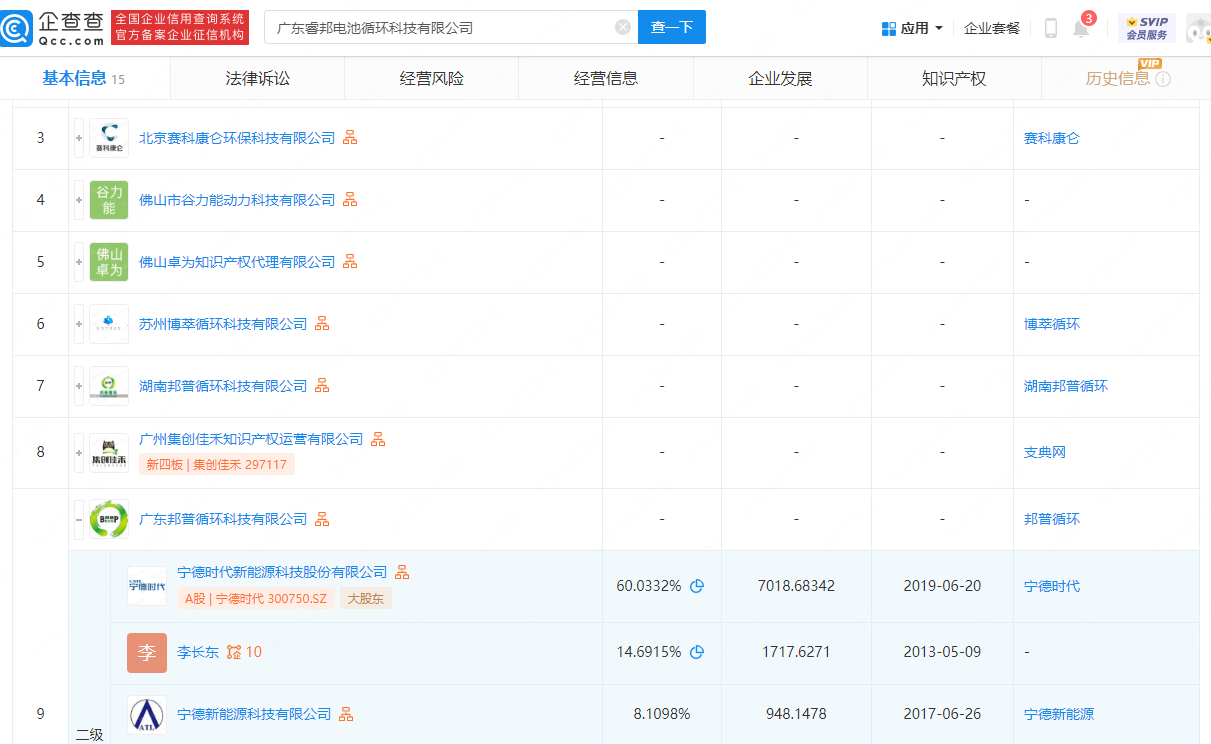
Task: Open equity chart icon beside 北京赛科康仑环保科技有限公司
Action: point(350,138)
